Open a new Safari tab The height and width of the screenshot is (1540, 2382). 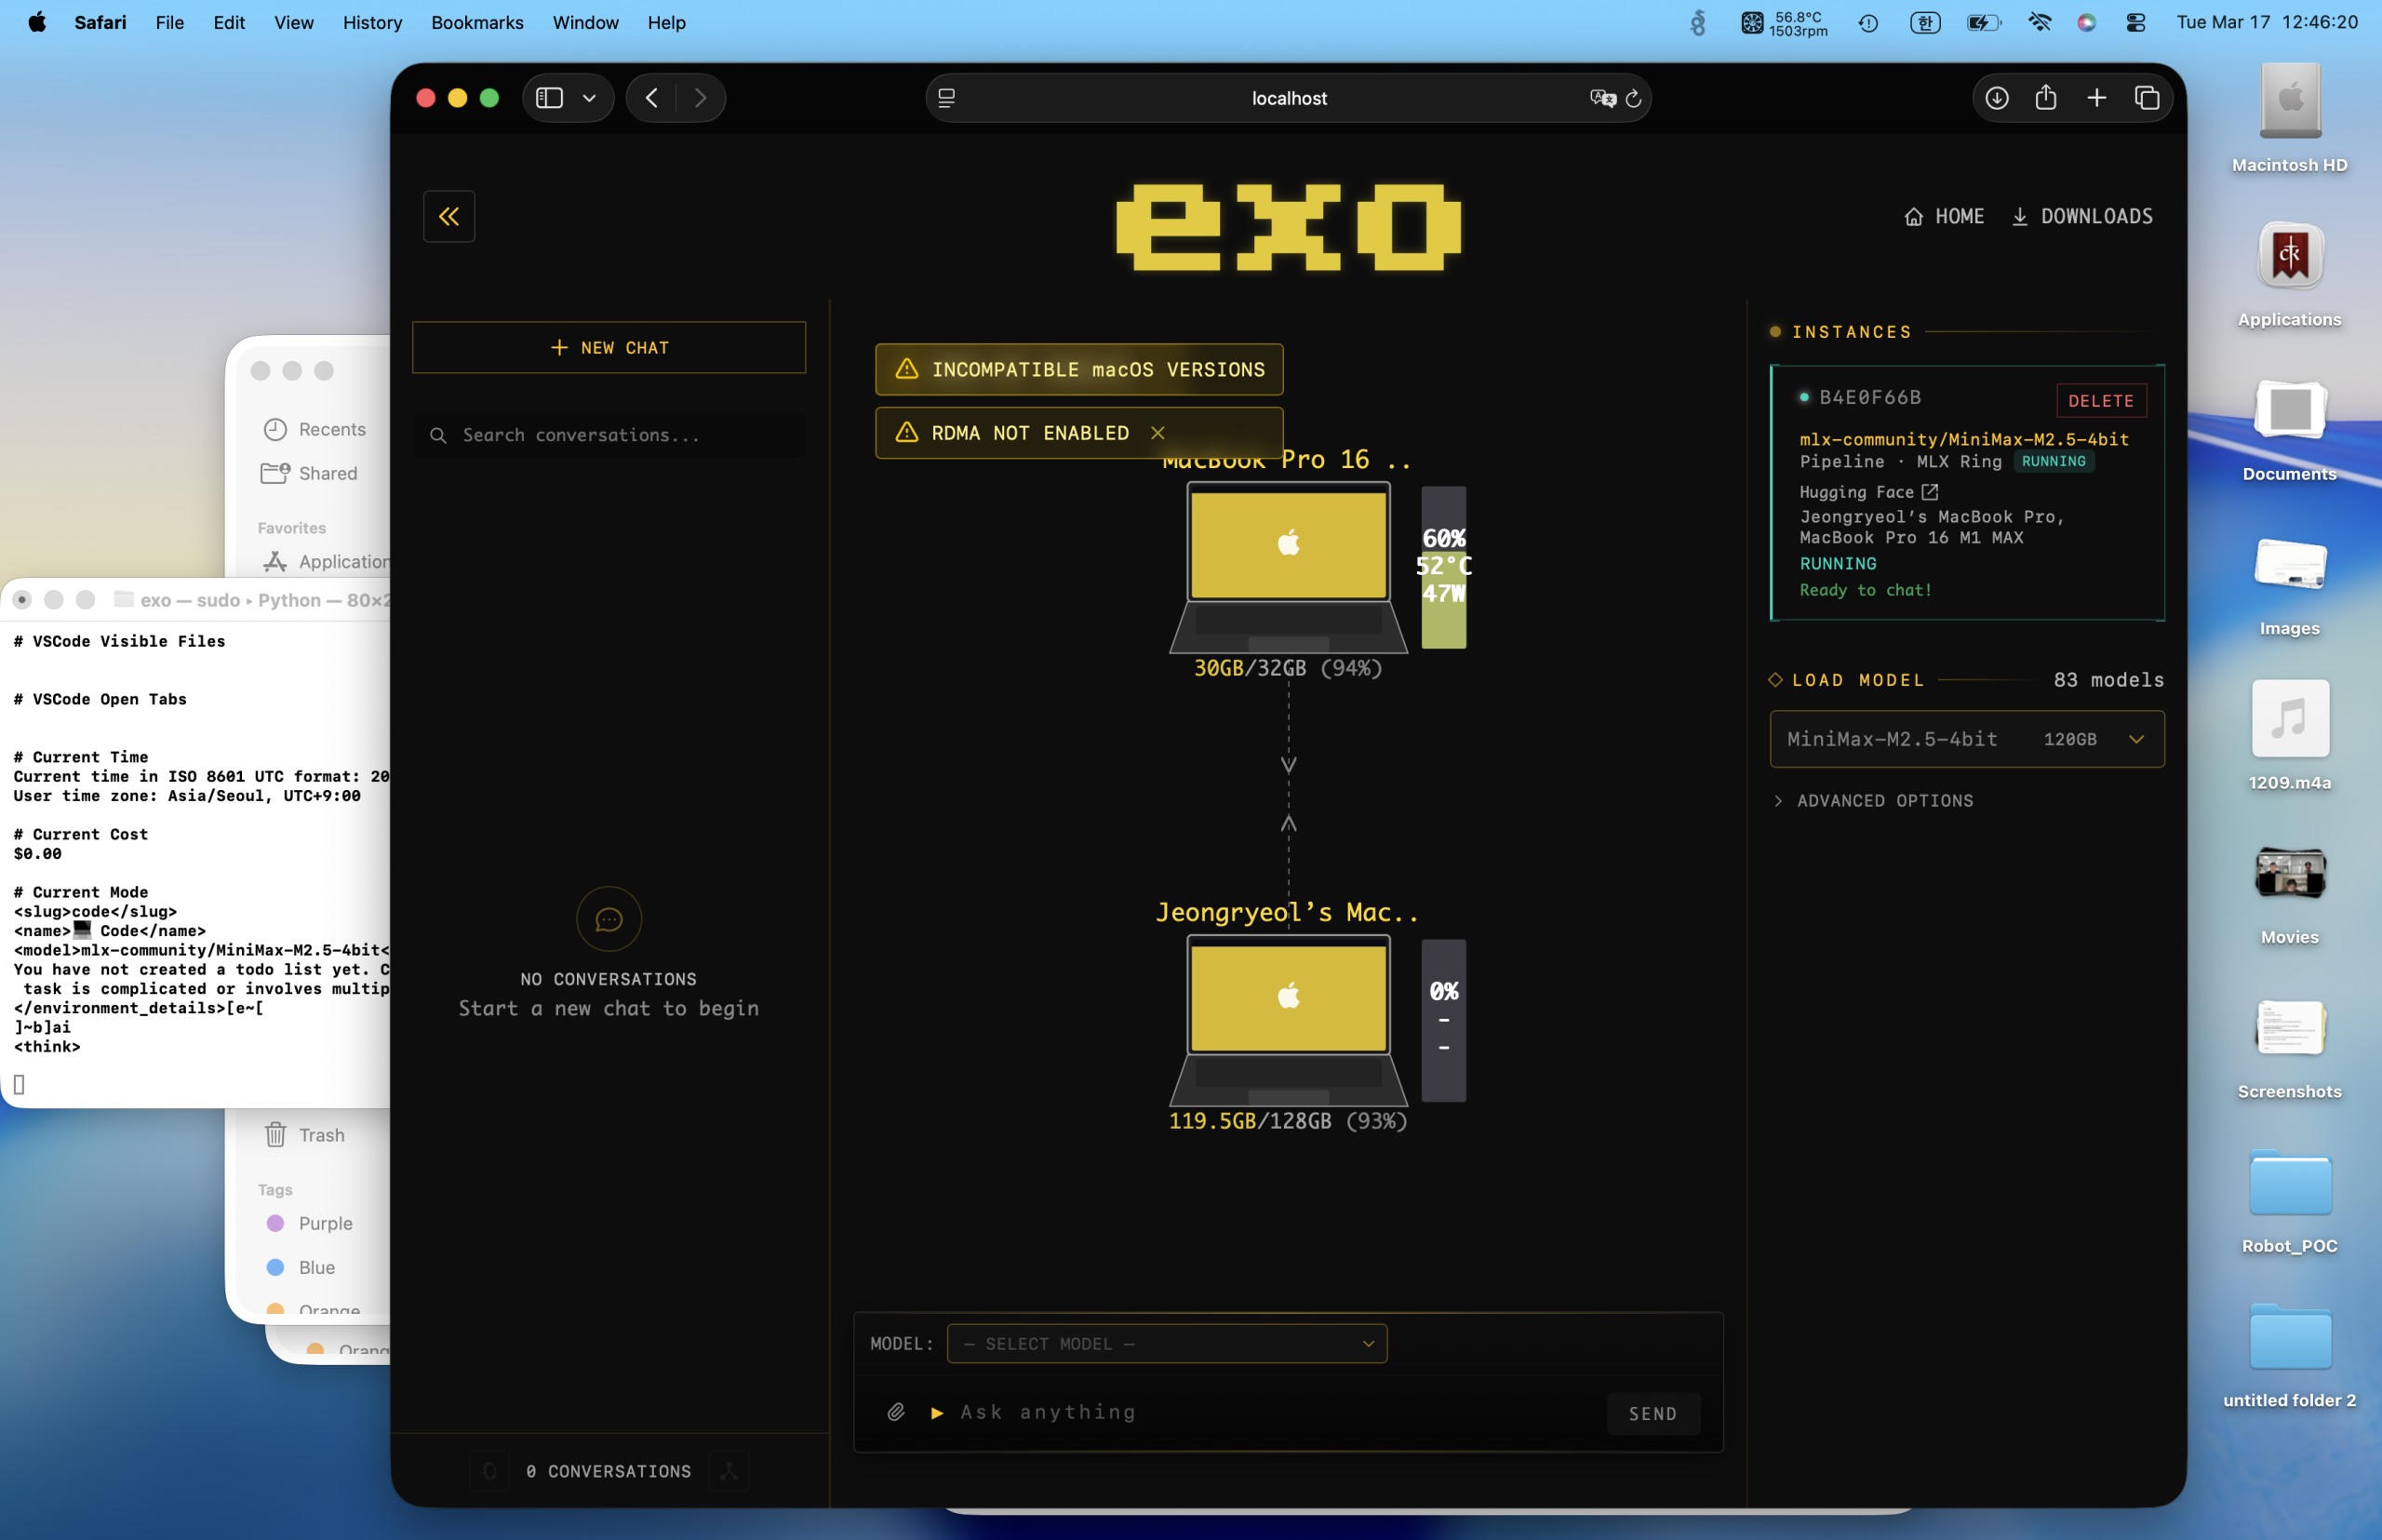pos(2097,98)
